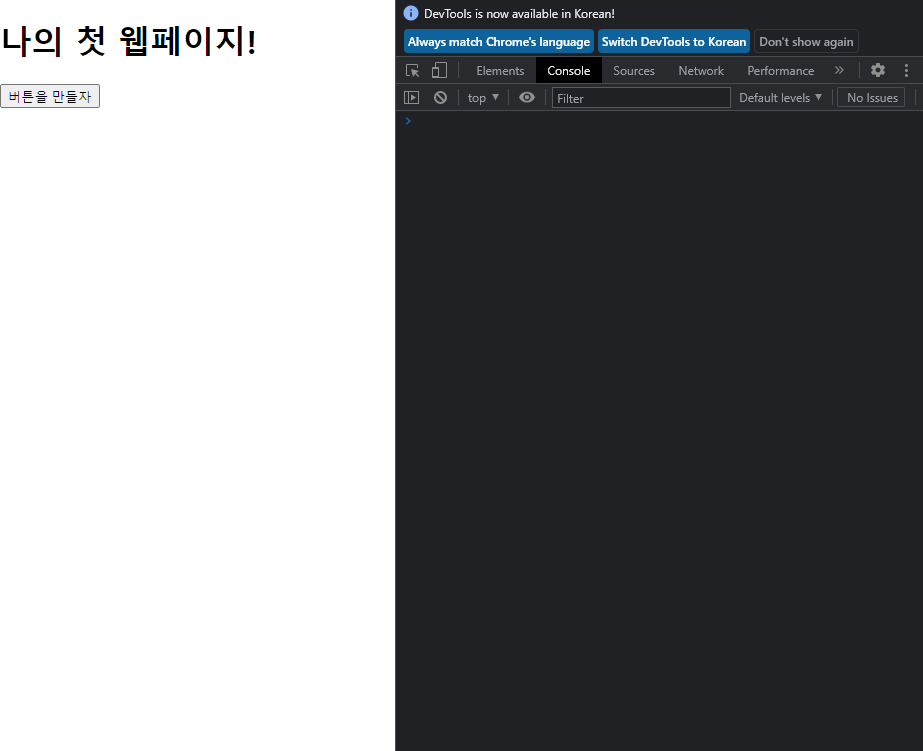This screenshot has height=751, width=923.
Task: Click the info icon in the notification bar
Action: [x=411, y=13]
